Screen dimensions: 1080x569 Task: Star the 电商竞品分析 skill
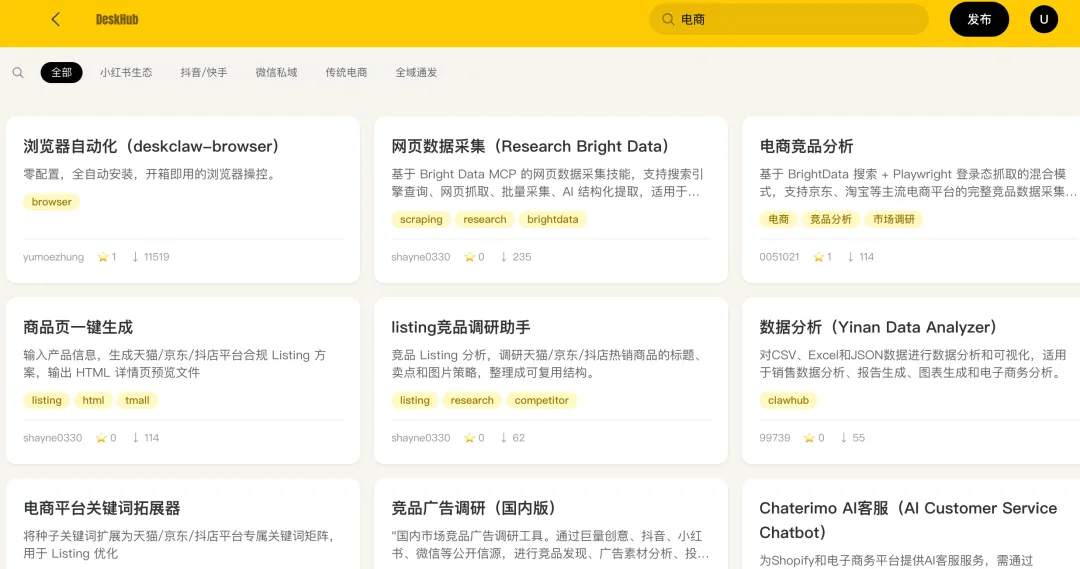coord(818,257)
